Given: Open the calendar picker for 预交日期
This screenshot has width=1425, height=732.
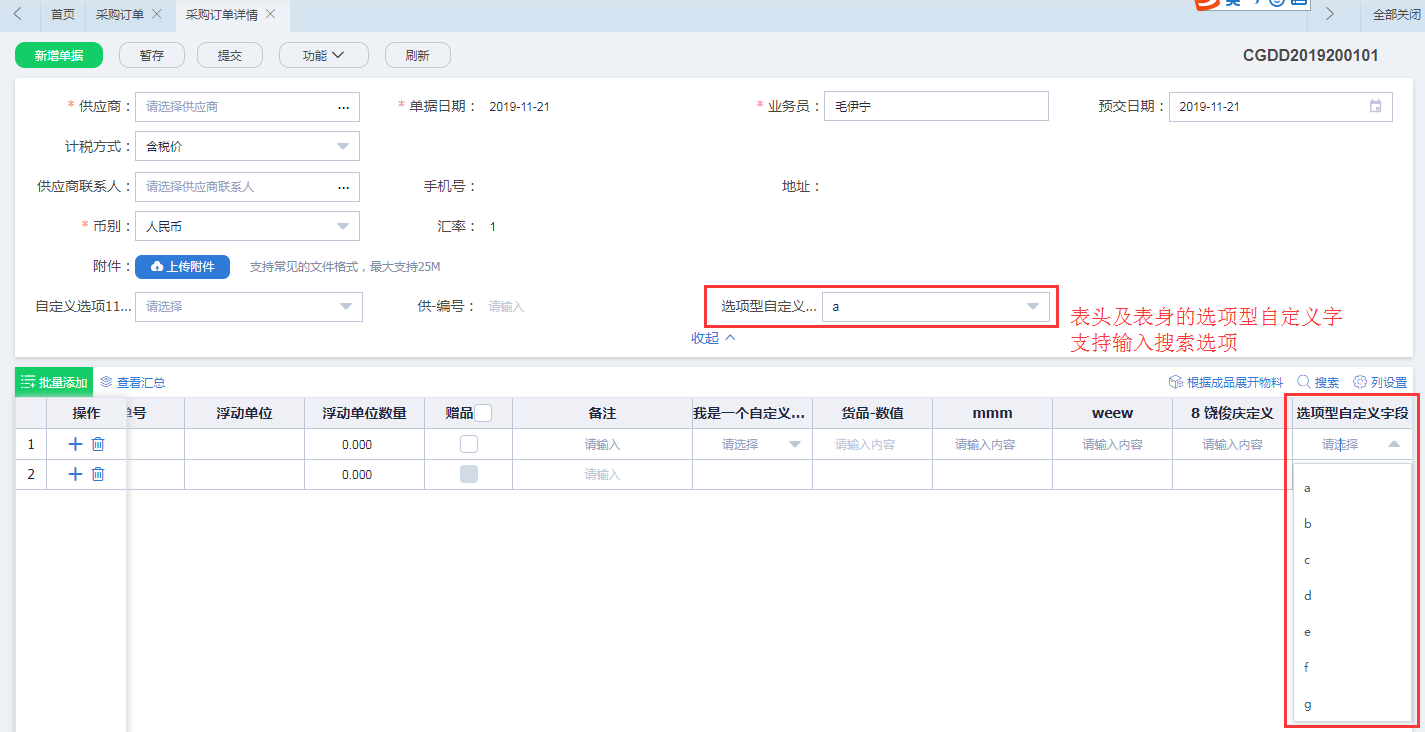Looking at the screenshot, I should [1375, 106].
